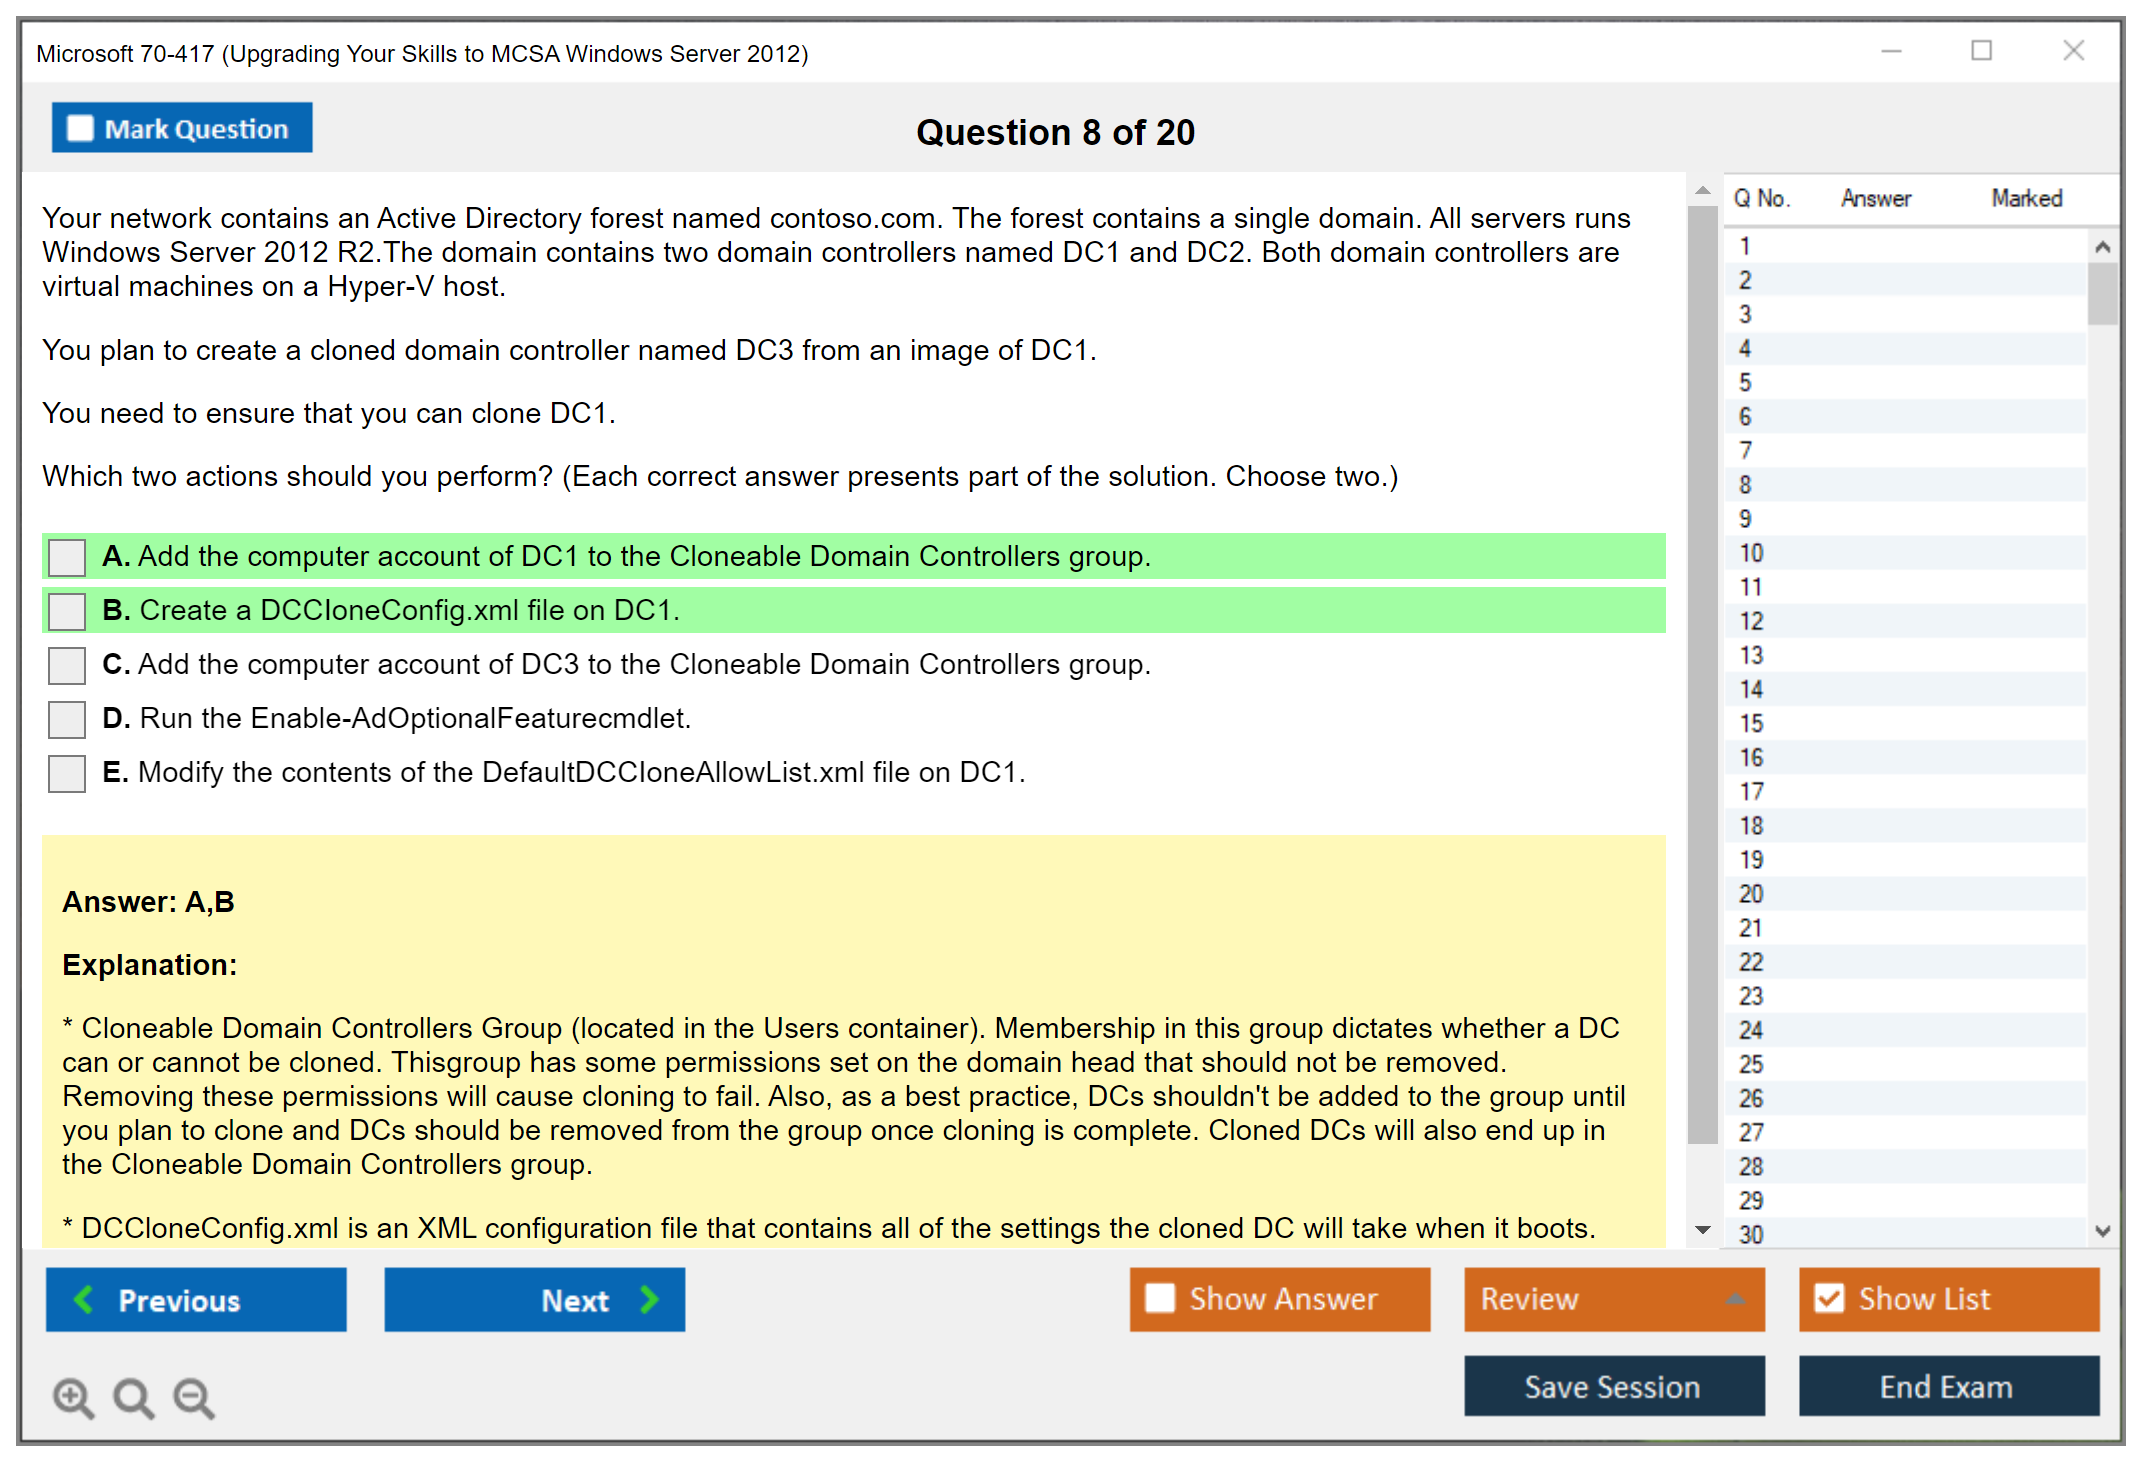Click the Save Session button

pos(1613,1386)
